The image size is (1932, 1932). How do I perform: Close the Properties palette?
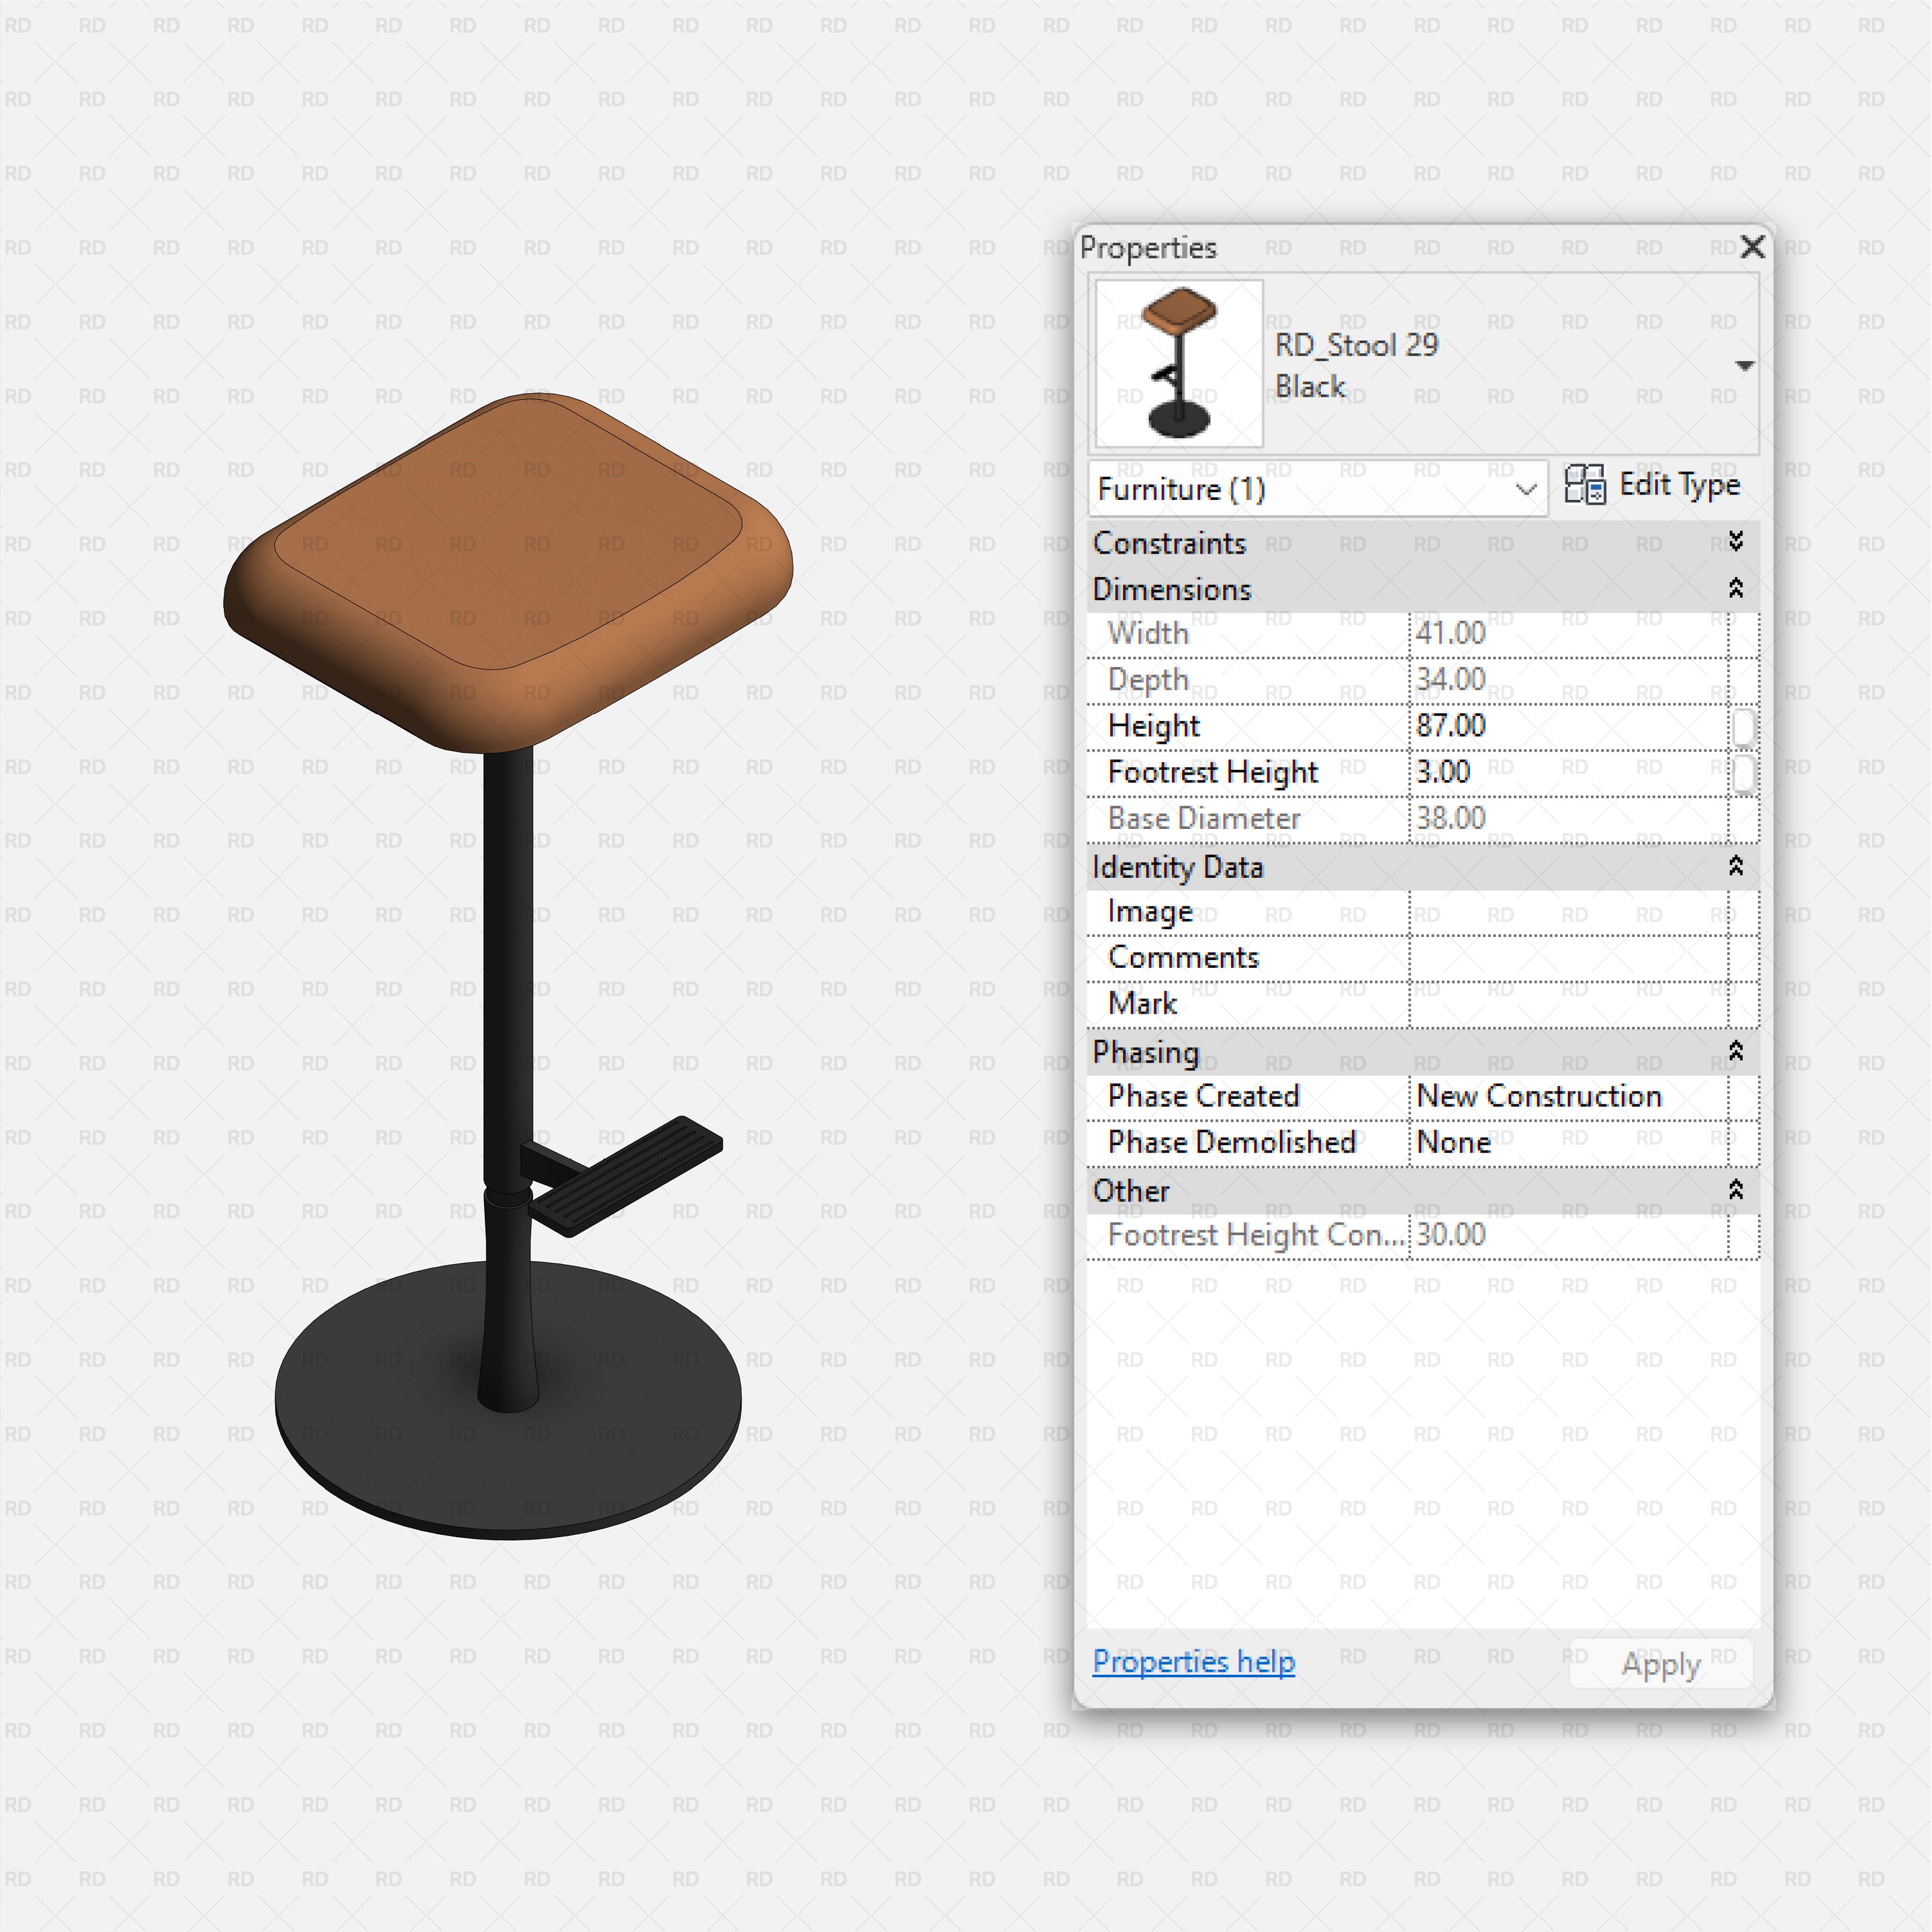click(1753, 248)
